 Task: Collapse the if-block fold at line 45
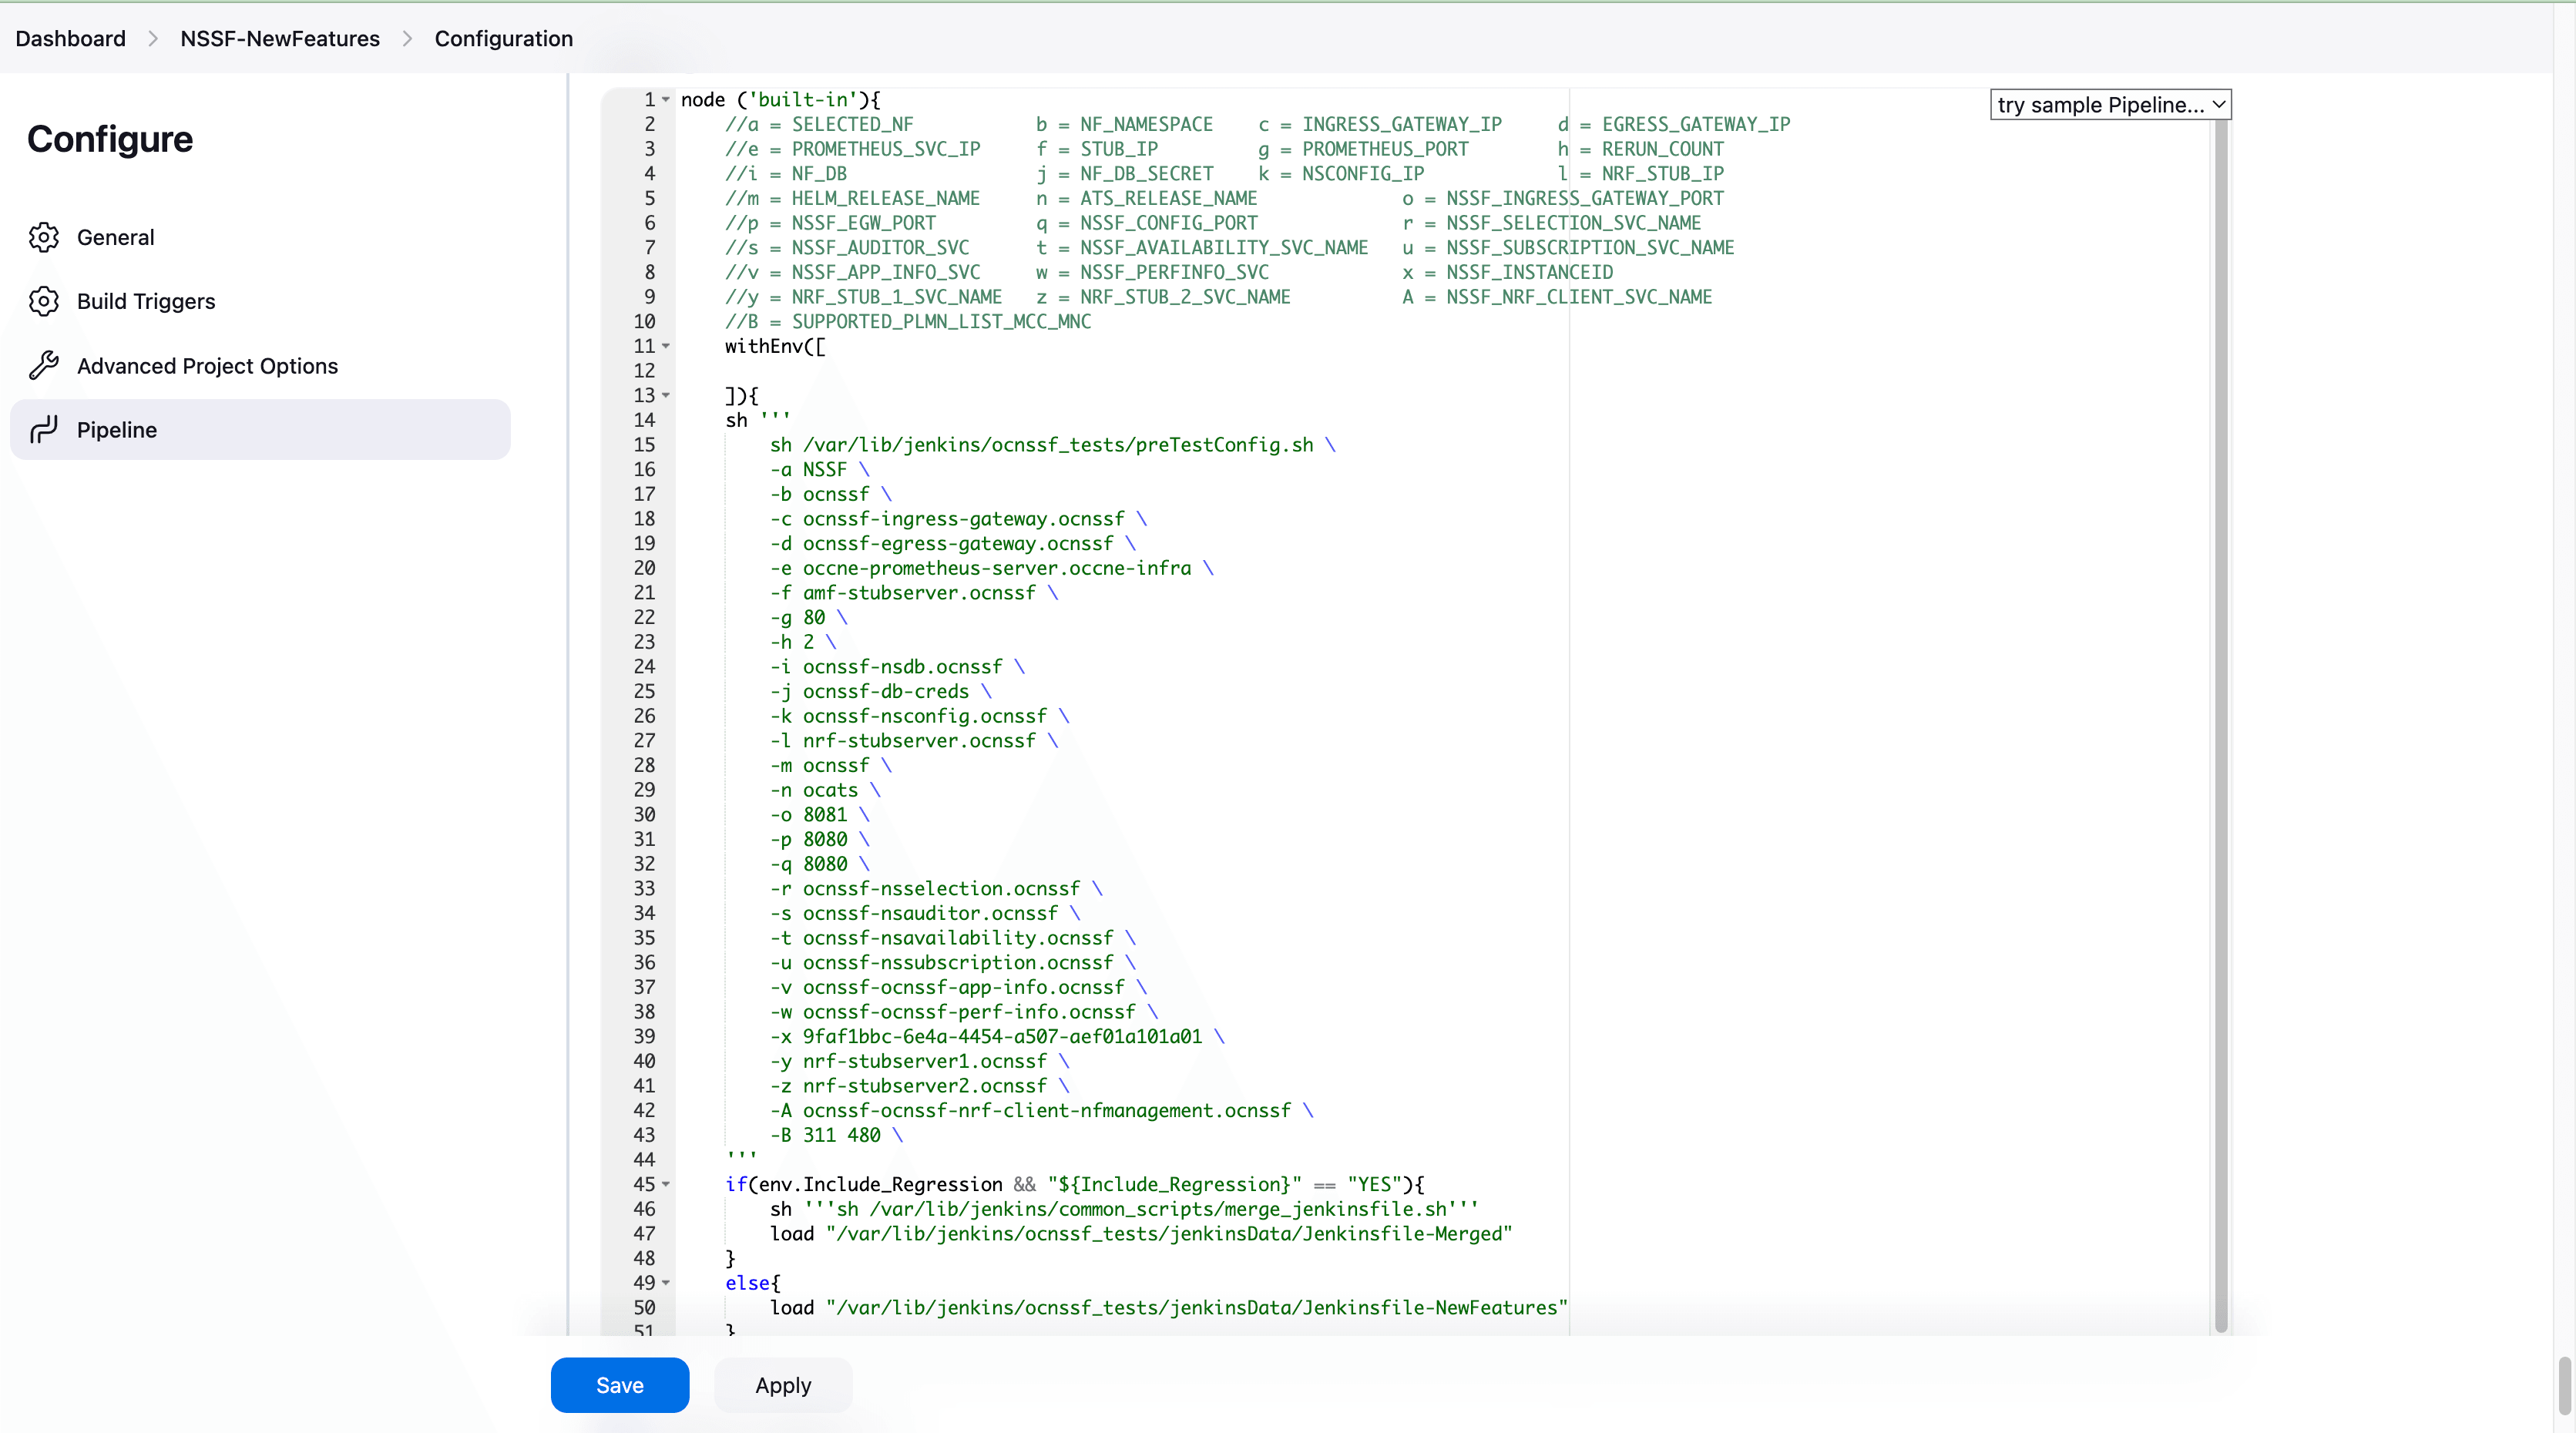click(x=667, y=1185)
